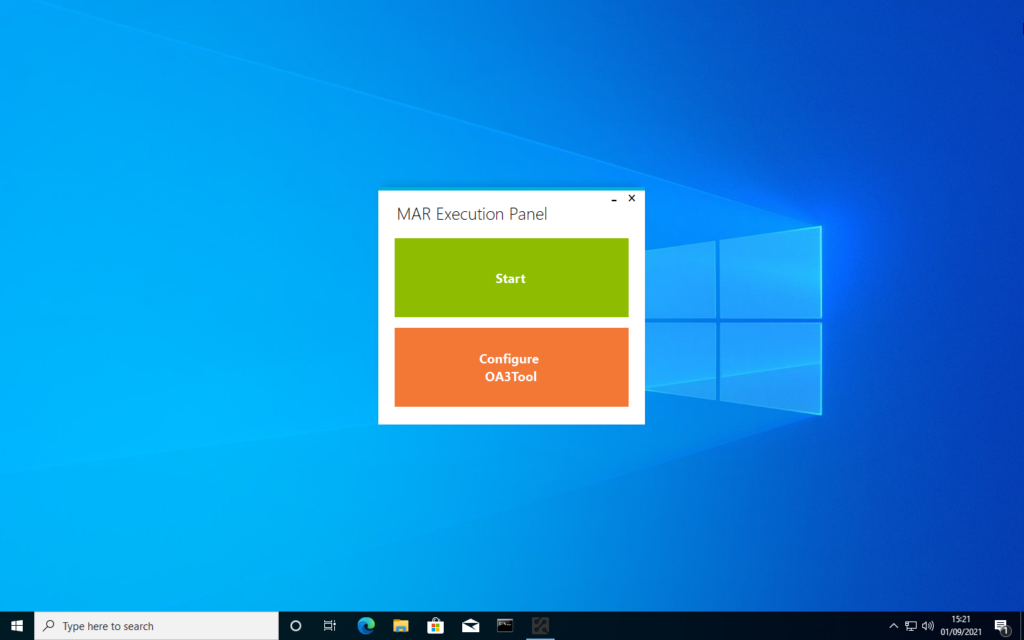Close the MAR Execution Panel window
The width and height of the screenshot is (1024, 640).
tap(632, 198)
